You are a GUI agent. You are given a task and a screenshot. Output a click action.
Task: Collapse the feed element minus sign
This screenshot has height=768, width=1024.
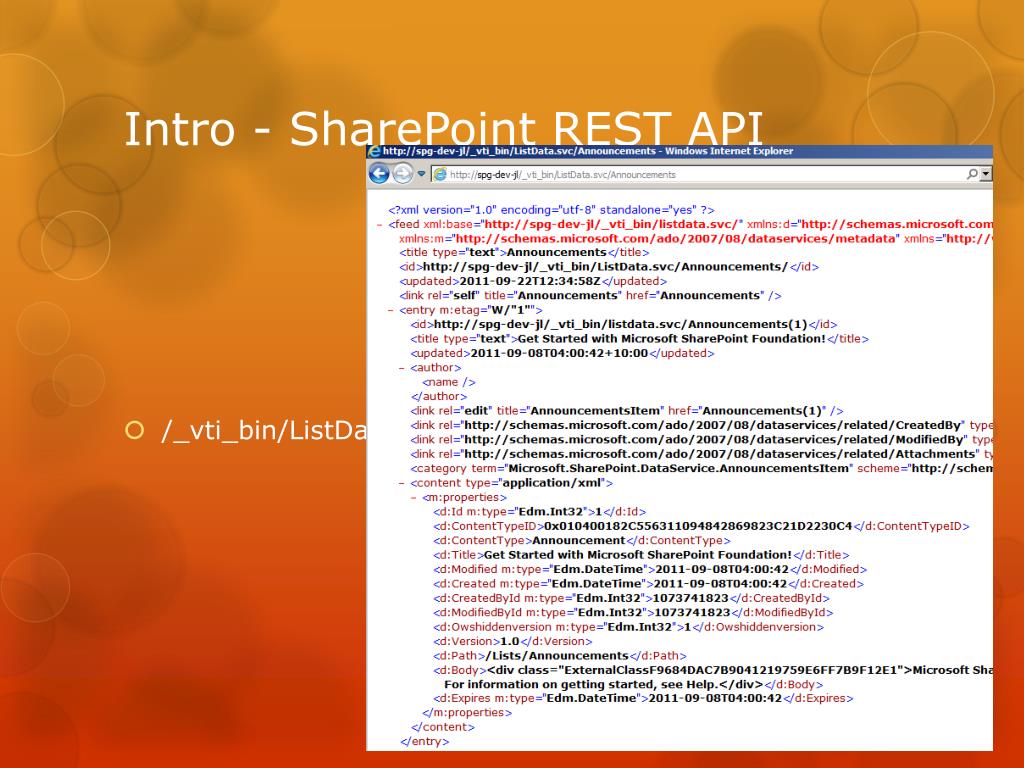pyautogui.click(x=379, y=225)
